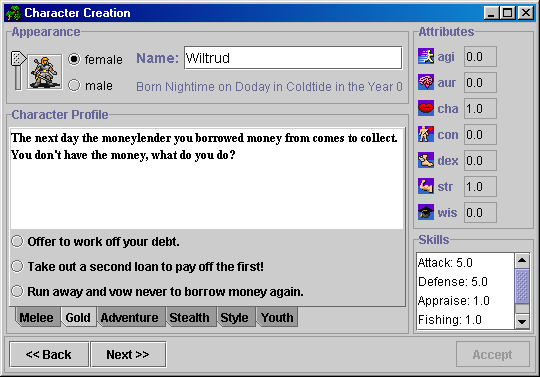Click the 'cha' attribute label
540x377 pixels.
point(448,109)
